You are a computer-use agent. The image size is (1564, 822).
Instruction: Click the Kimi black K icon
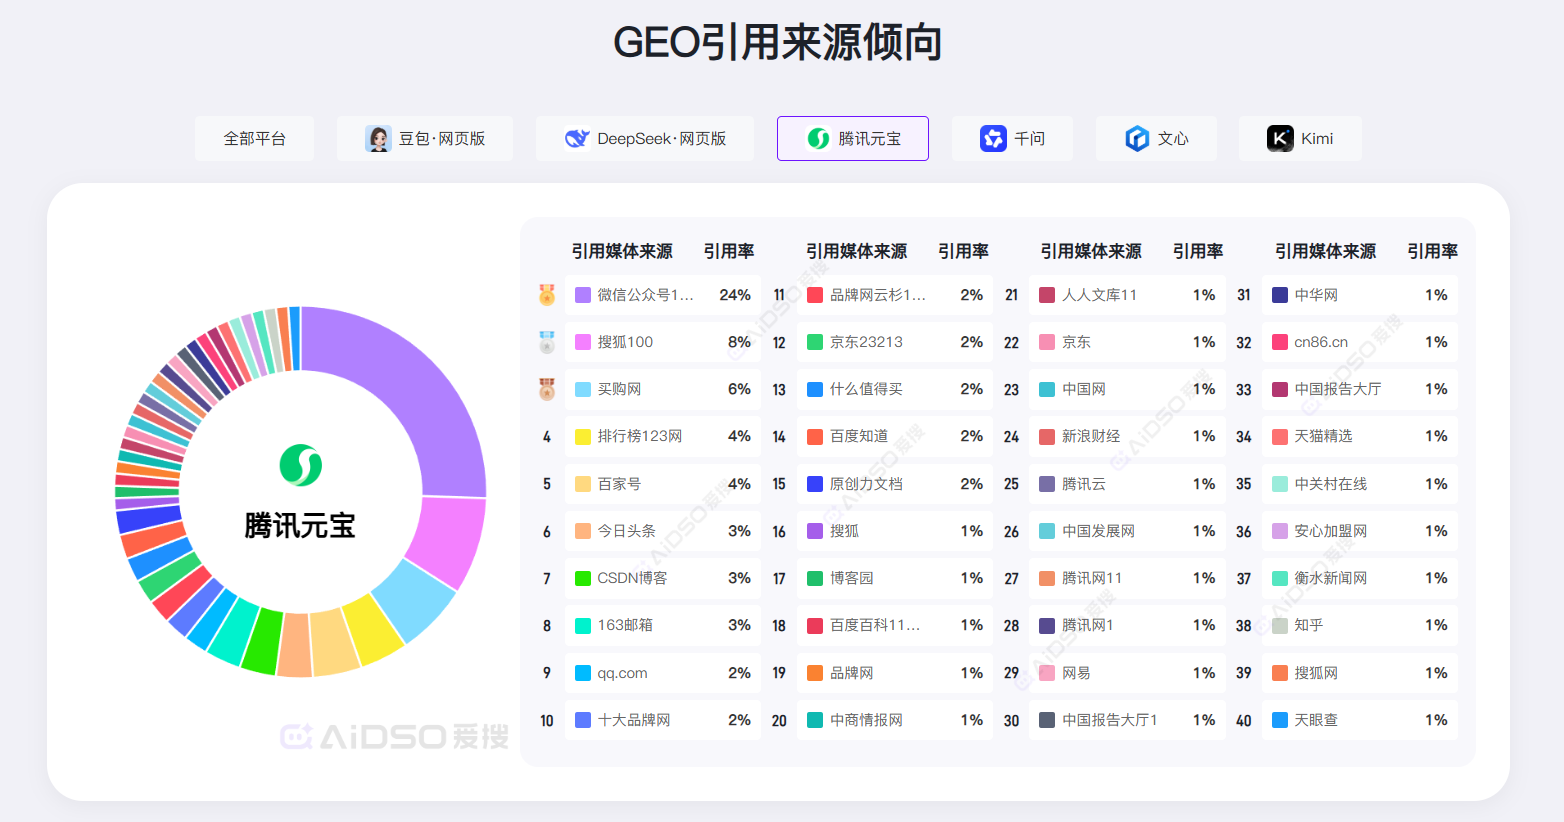(1280, 139)
